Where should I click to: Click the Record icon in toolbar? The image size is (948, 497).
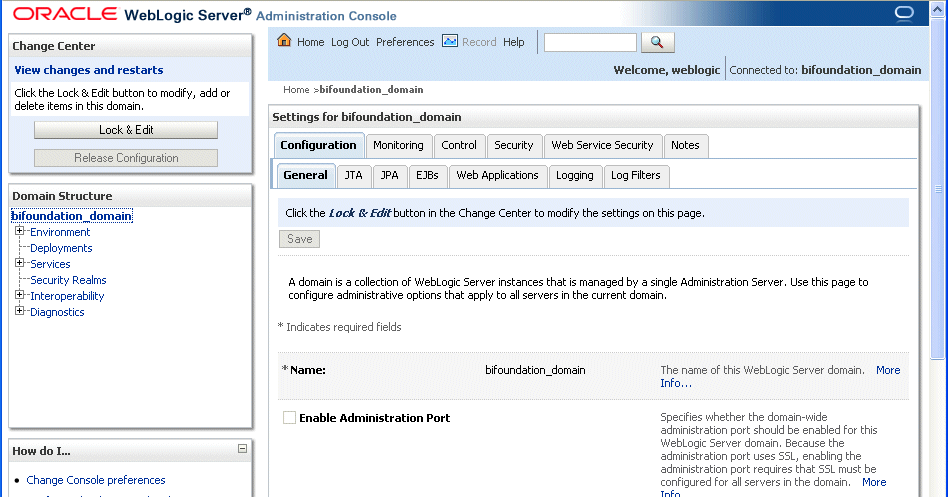pyautogui.click(x=450, y=41)
